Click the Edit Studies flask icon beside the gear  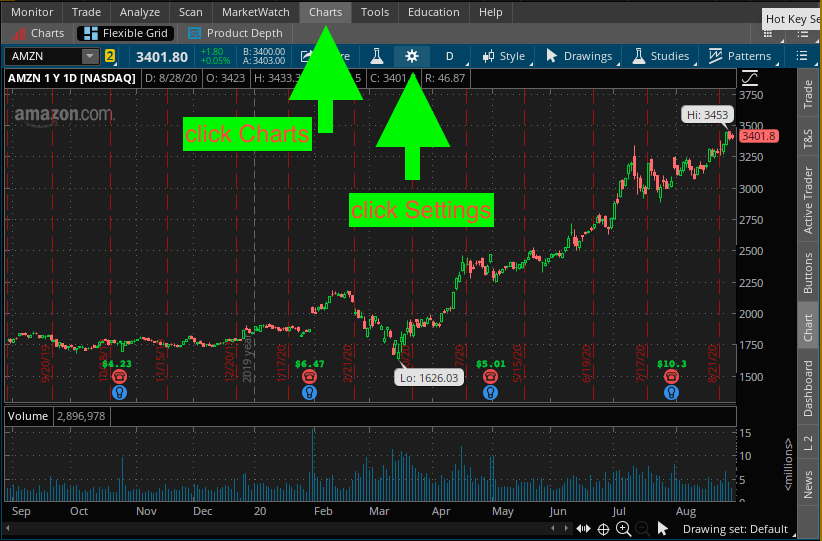point(376,56)
